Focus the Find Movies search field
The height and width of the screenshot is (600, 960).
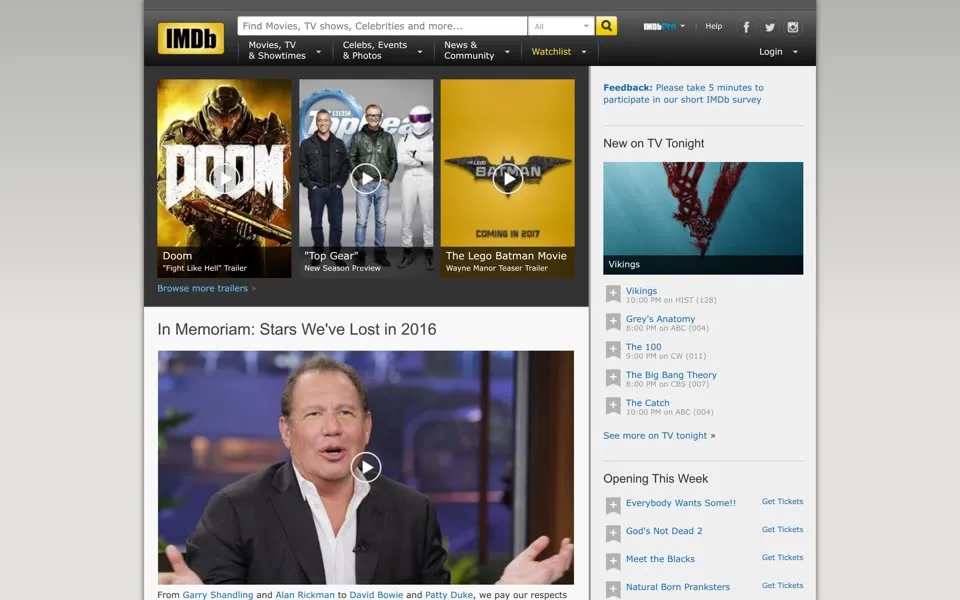click(x=382, y=26)
